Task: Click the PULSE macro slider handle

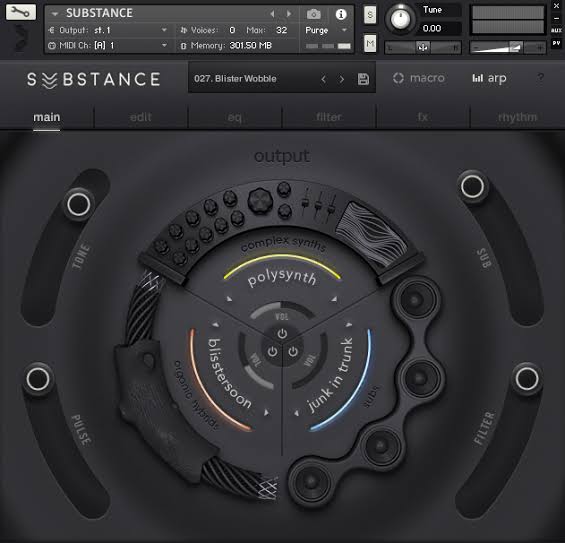Action: point(38,379)
